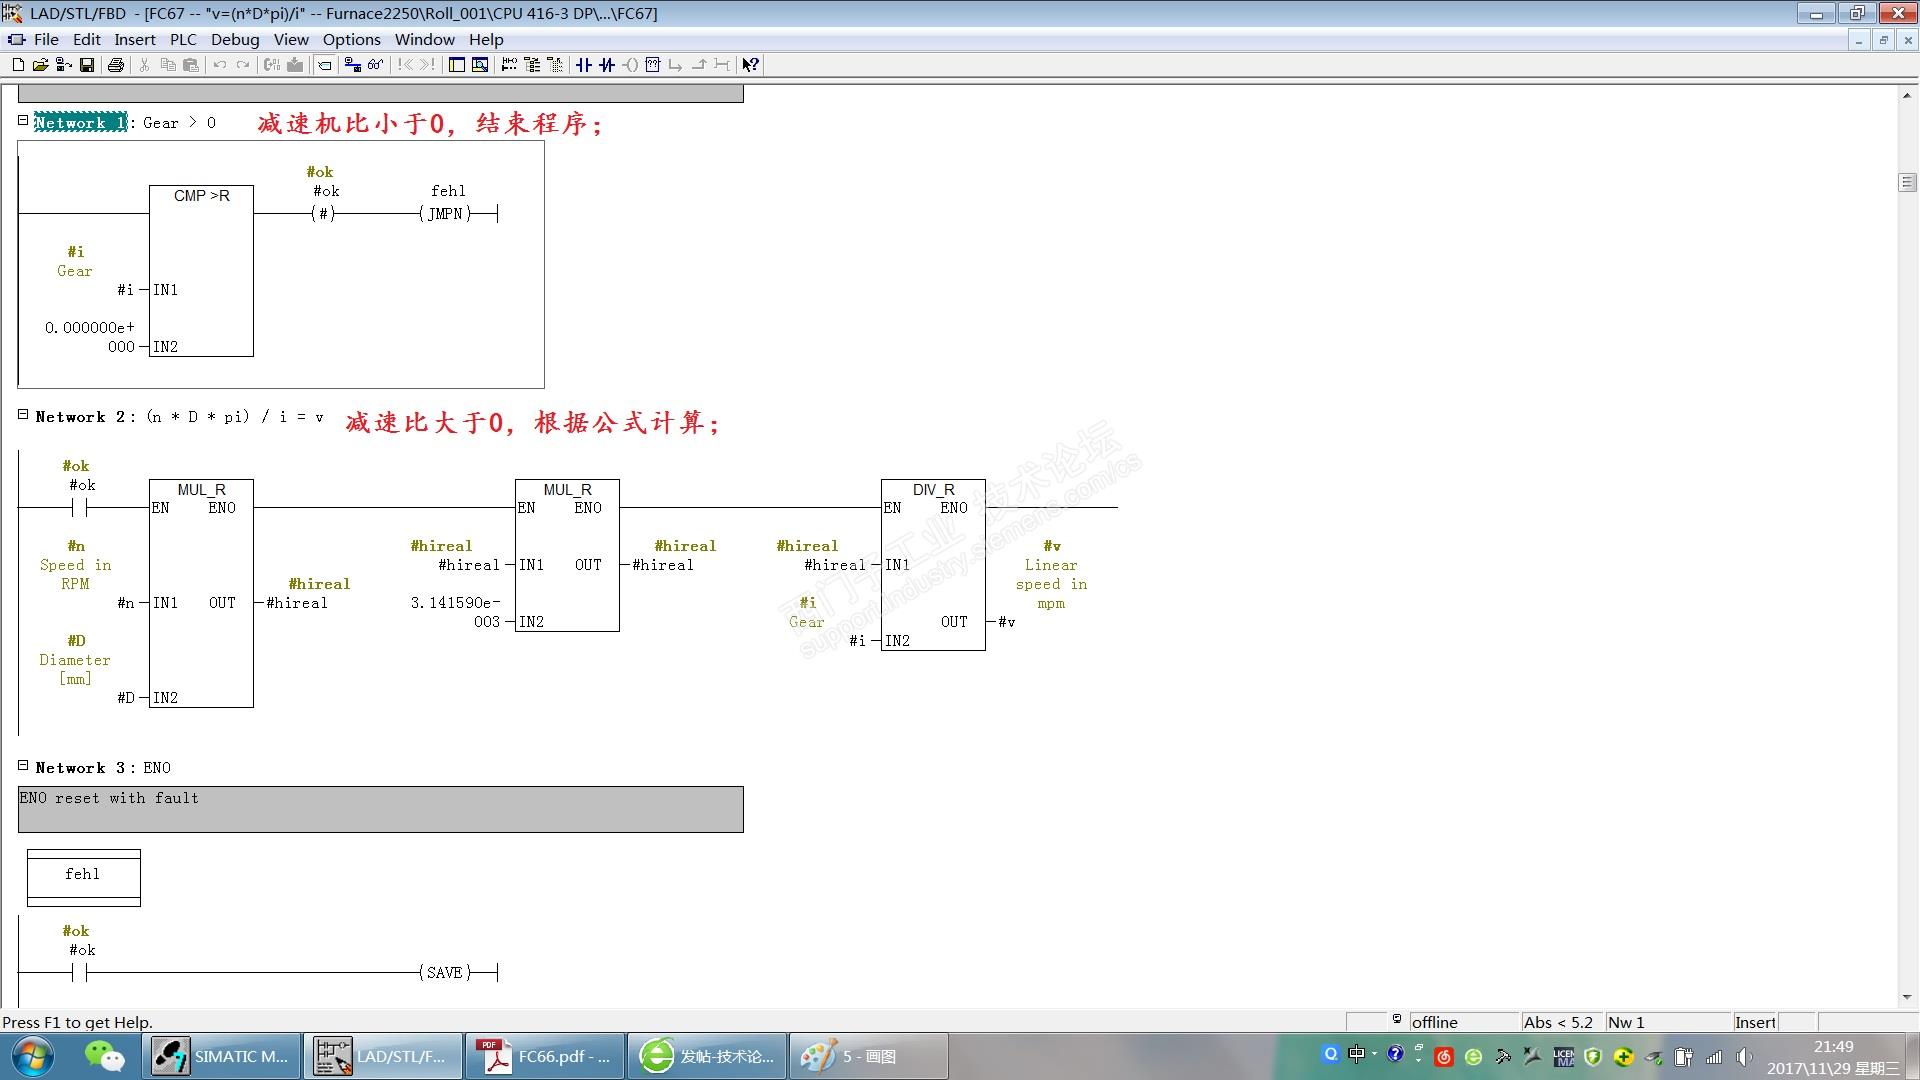Toggle the Overviews panel icon
This screenshot has width=1920, height=1080.
coord(457,65)
